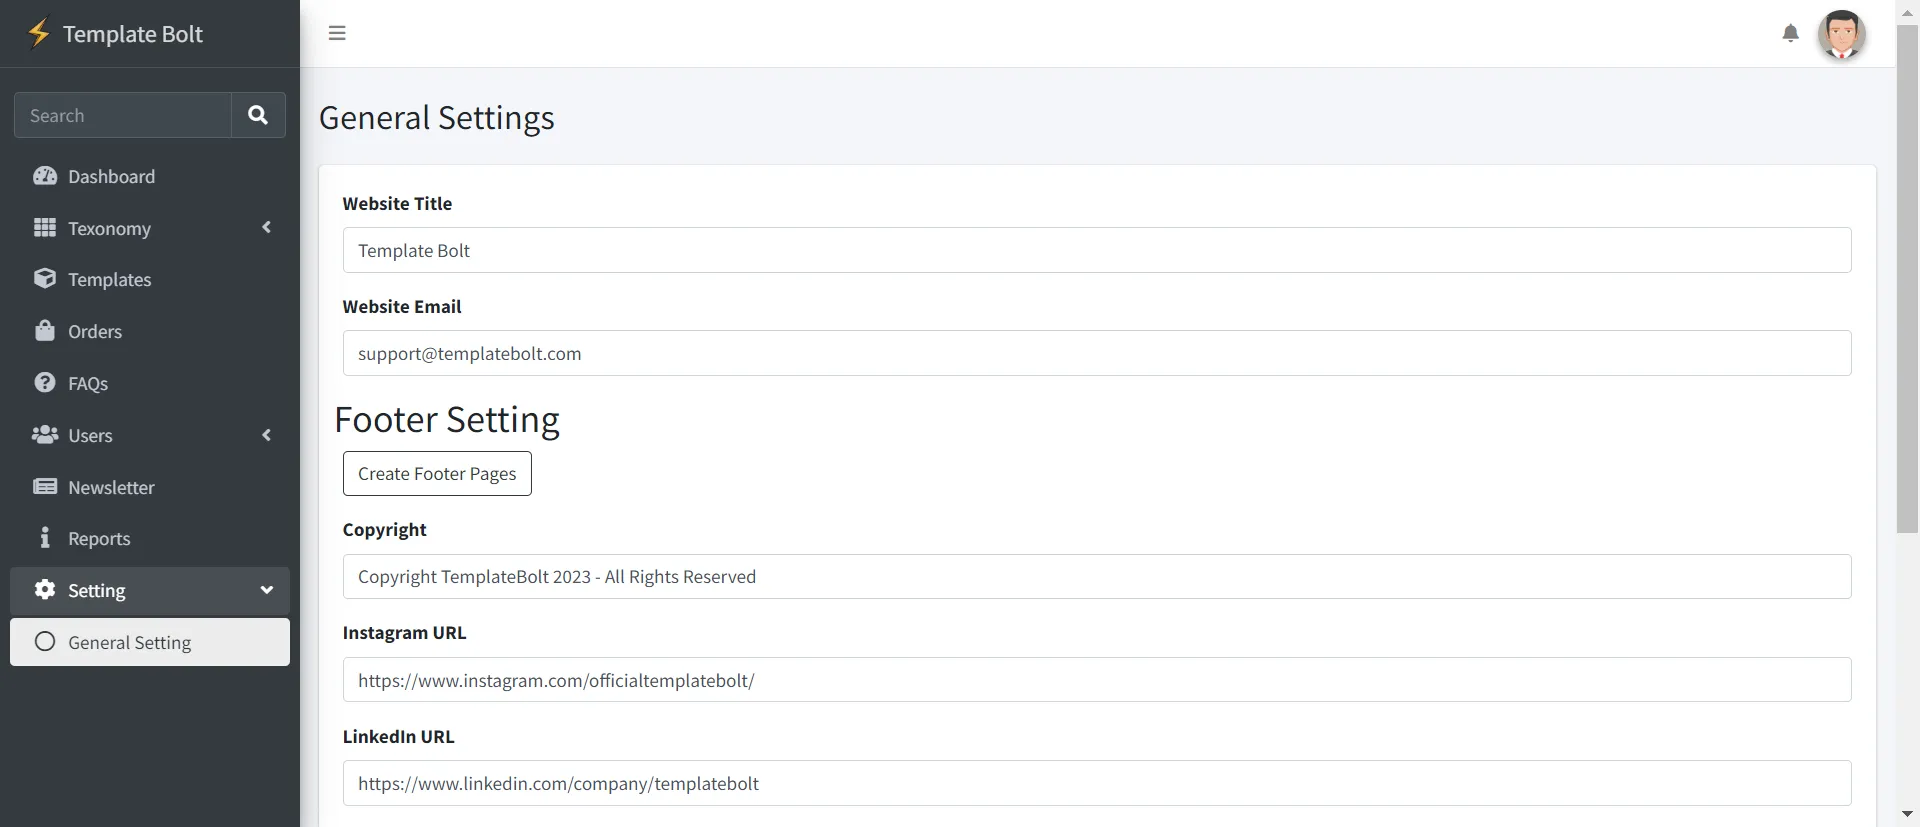Expand the Users submenu chevron

click(267, 435)
